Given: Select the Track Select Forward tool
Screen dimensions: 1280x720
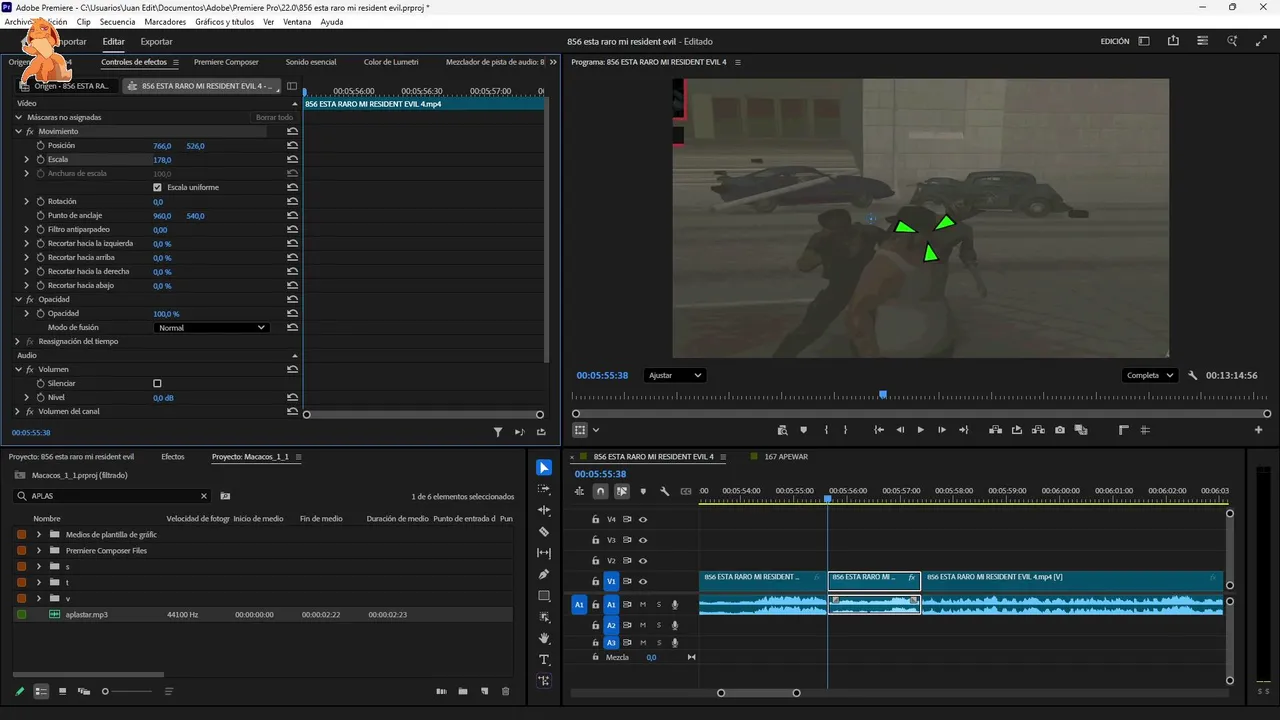Looking at the screenshot, I should (544, 489).
